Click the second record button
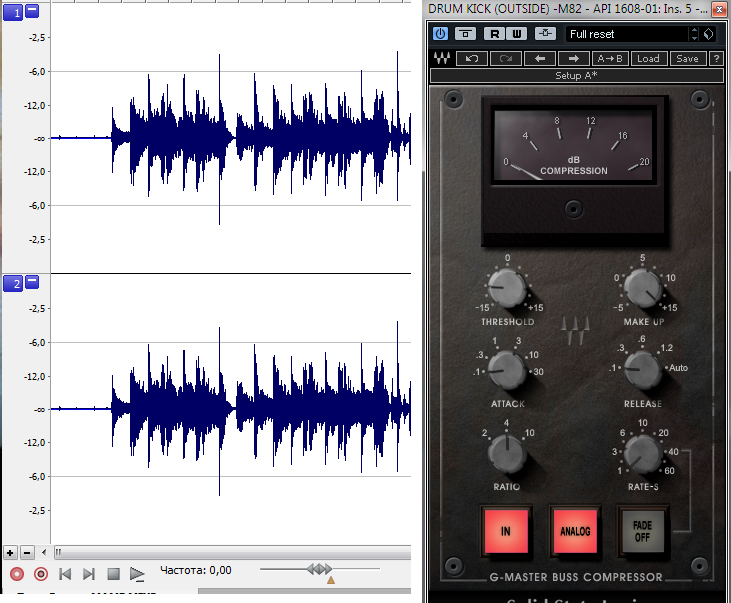This screenshot has width=731, height=603. (41, 574)
